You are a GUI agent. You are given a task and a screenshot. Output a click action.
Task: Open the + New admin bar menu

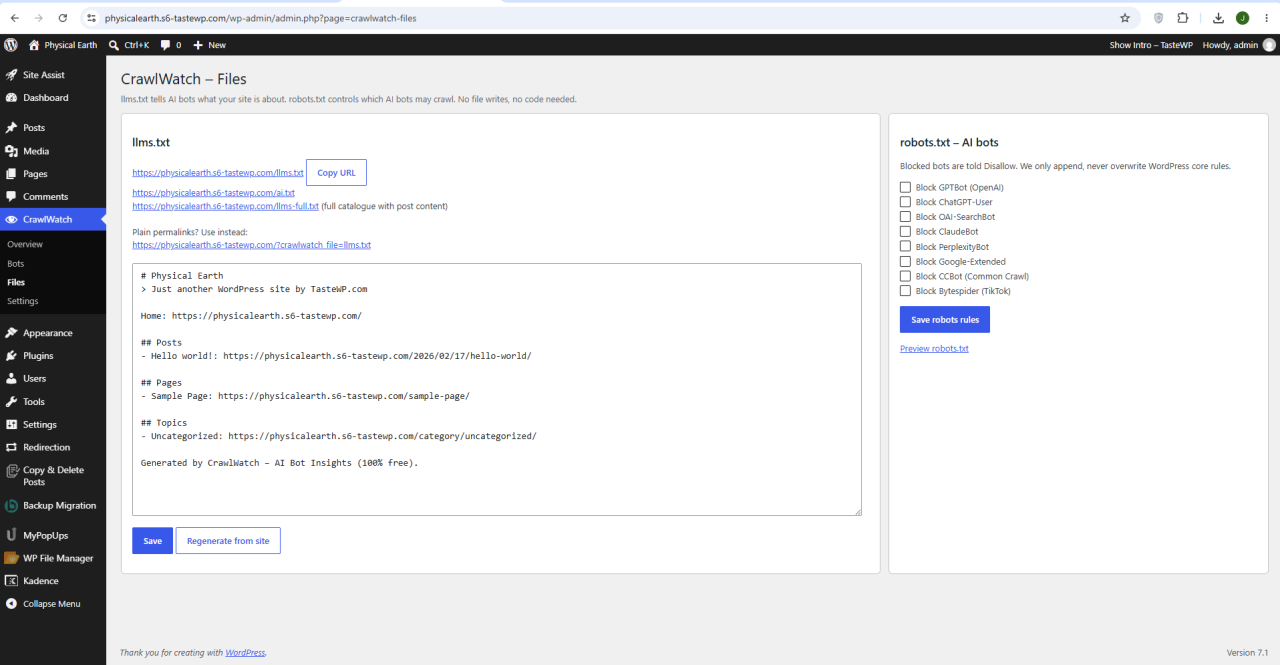tap(209, 45)
